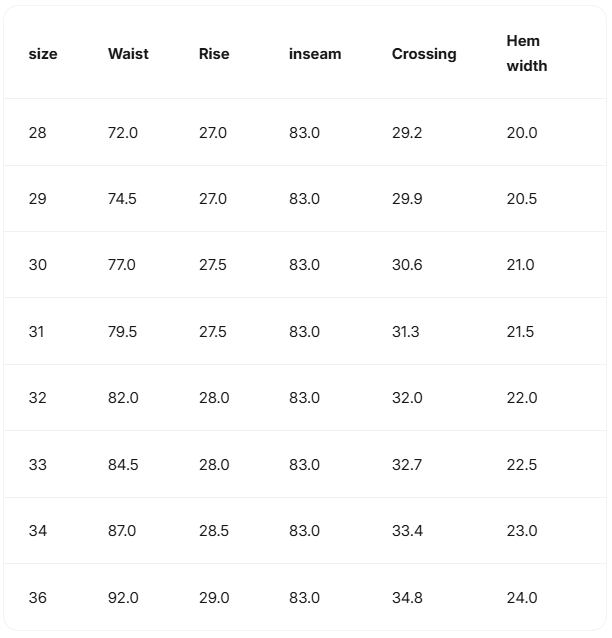Viewport: 612px width, 638px height.
Task: Click crossing value 32.0 in size 32 row
Action: tap(407, 398)
